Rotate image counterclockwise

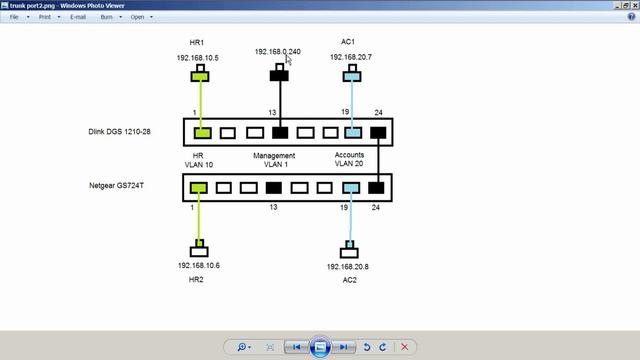pyautogui.click(x=367, y=347)
